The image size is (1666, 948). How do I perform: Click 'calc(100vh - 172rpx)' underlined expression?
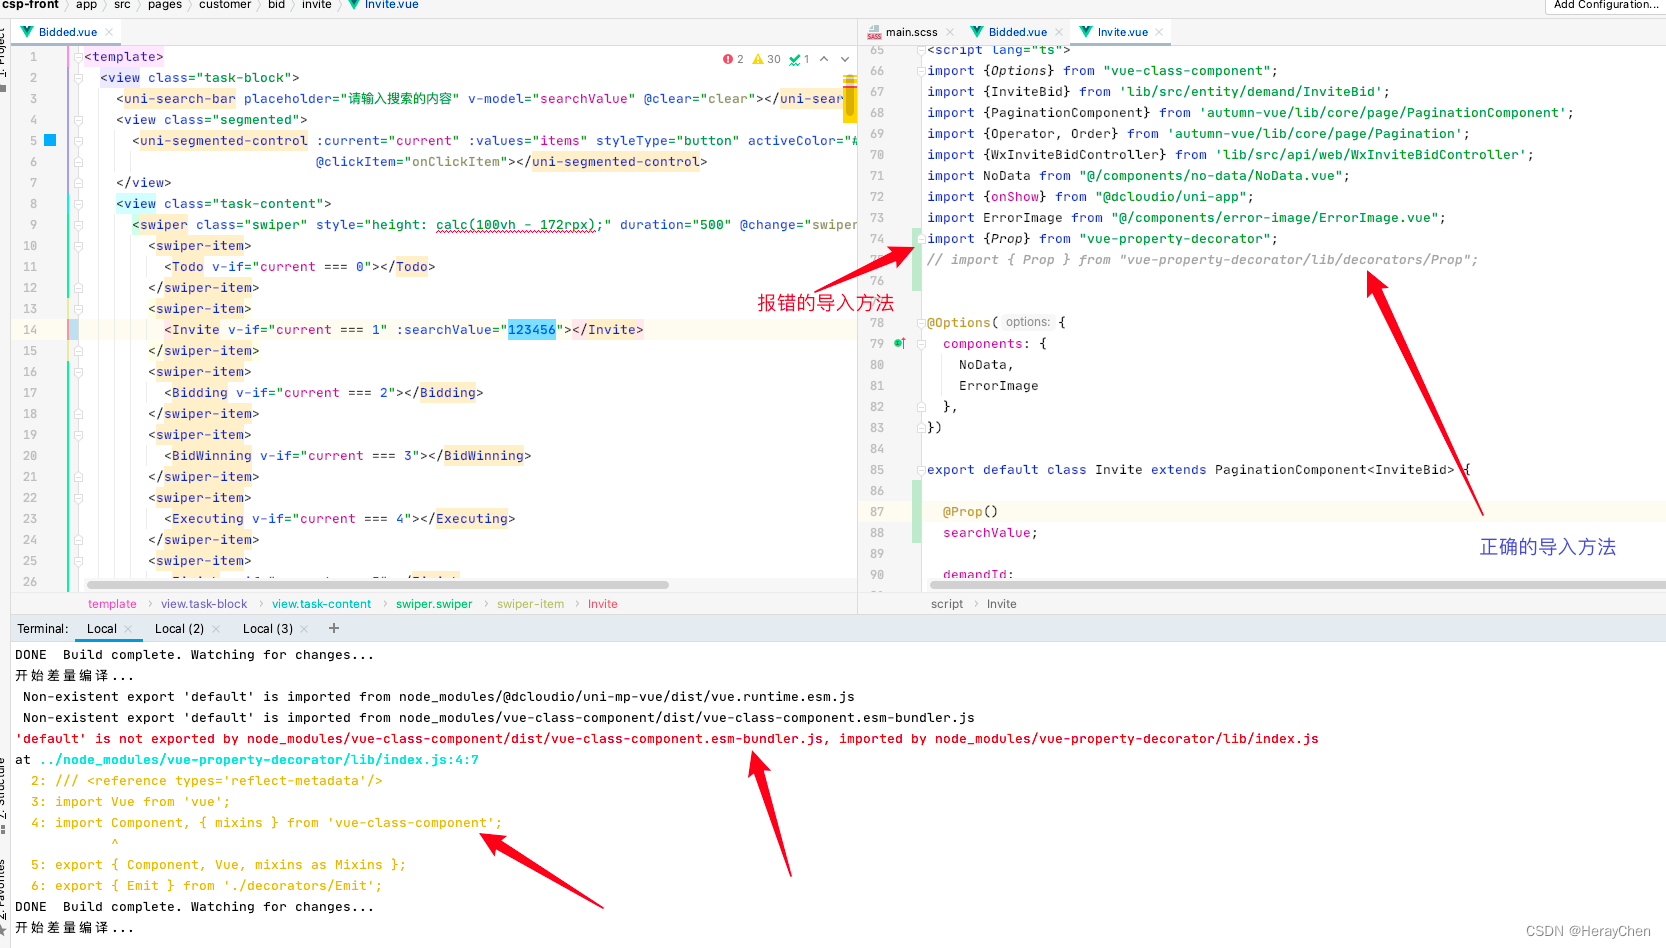point(516,225)
